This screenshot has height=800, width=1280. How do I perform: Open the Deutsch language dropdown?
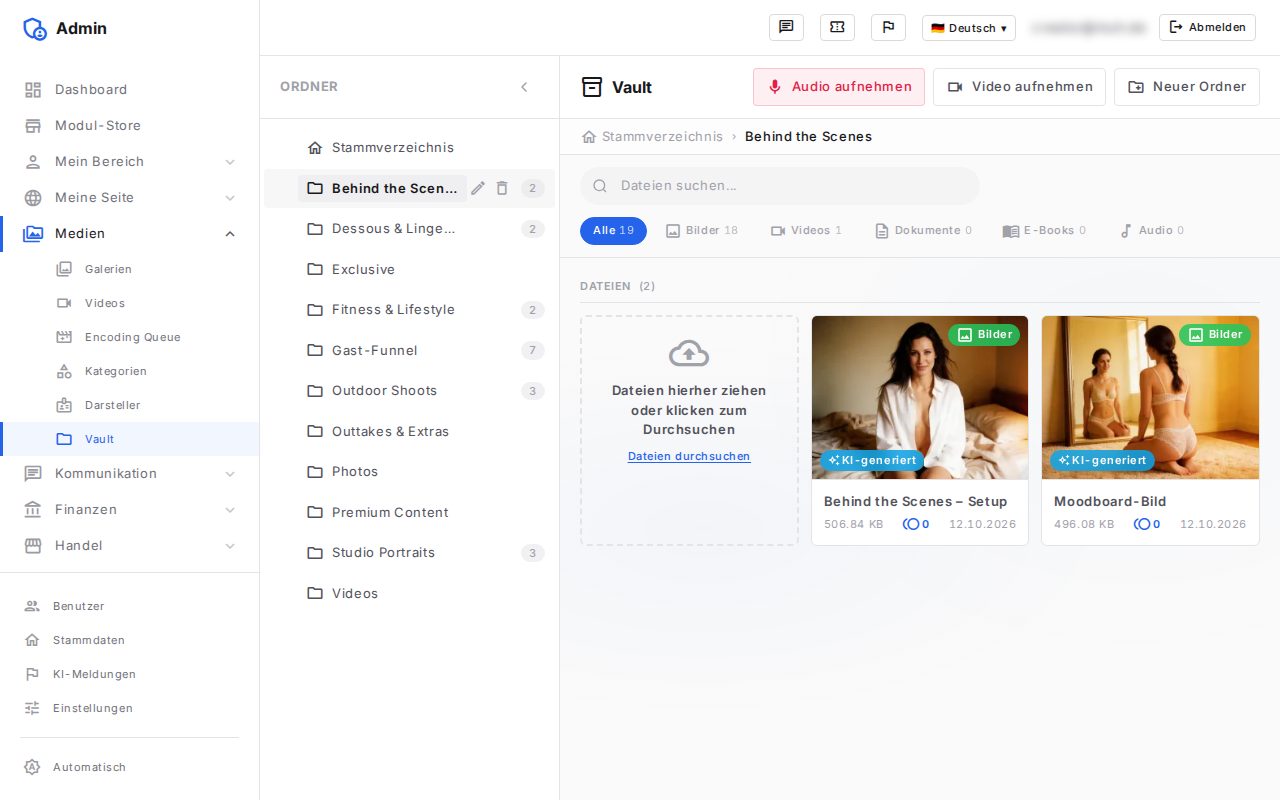coord(968,28)
